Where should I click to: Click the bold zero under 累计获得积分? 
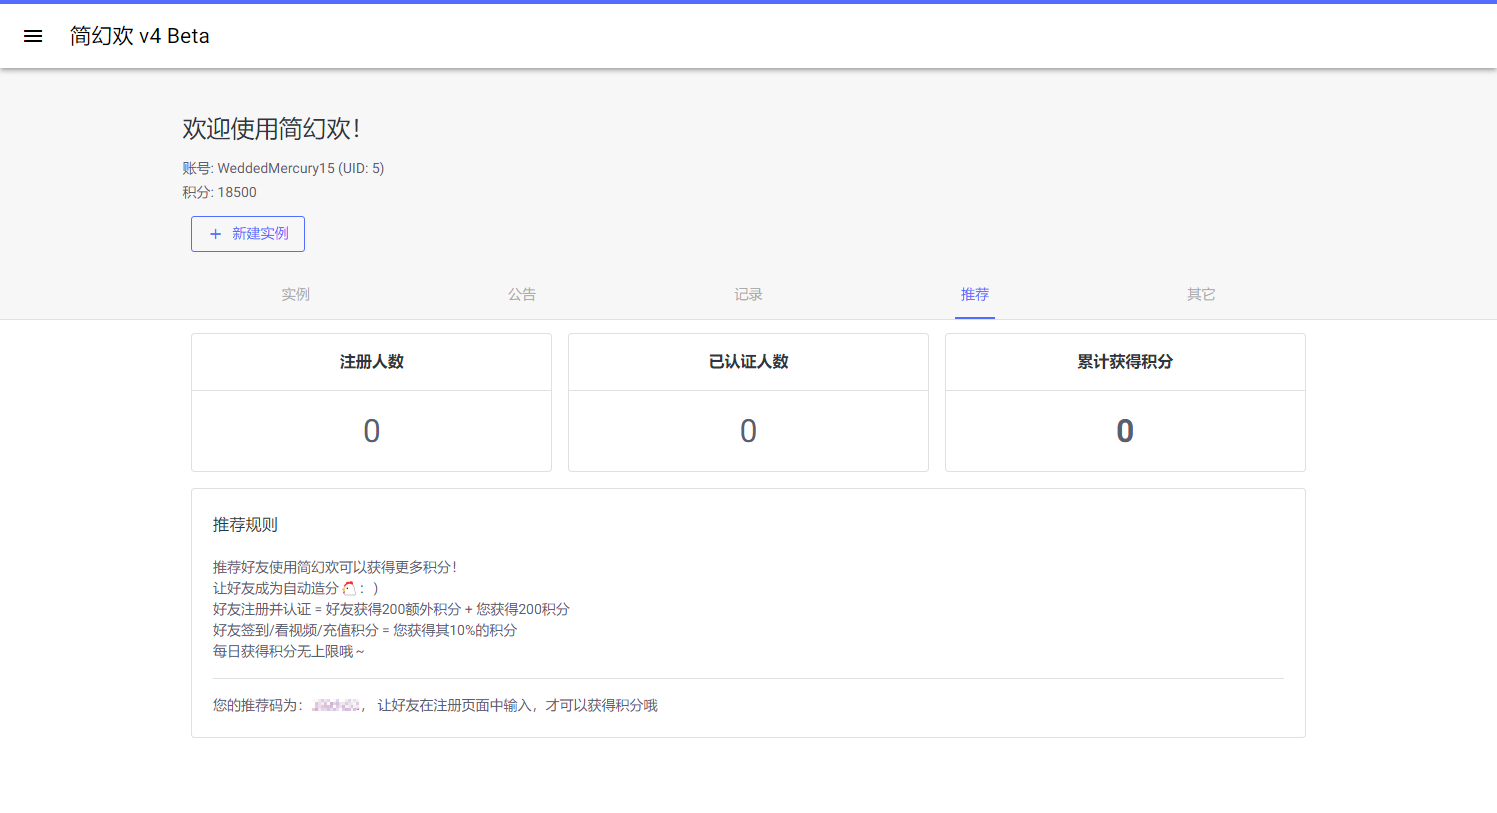tap(1125, 431)
